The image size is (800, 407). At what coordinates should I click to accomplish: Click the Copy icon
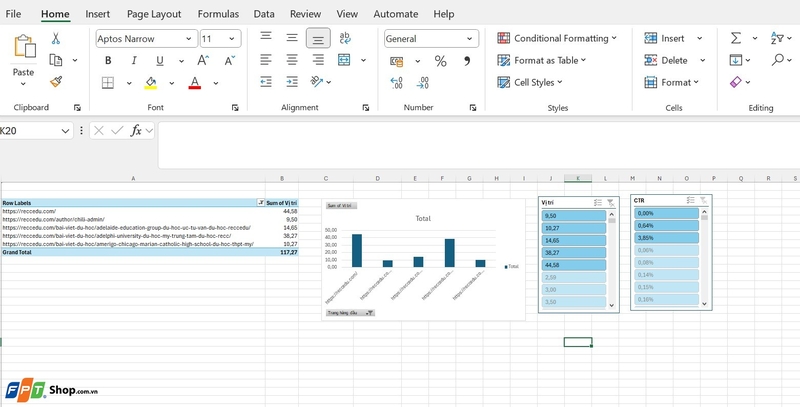click(56, 60)
